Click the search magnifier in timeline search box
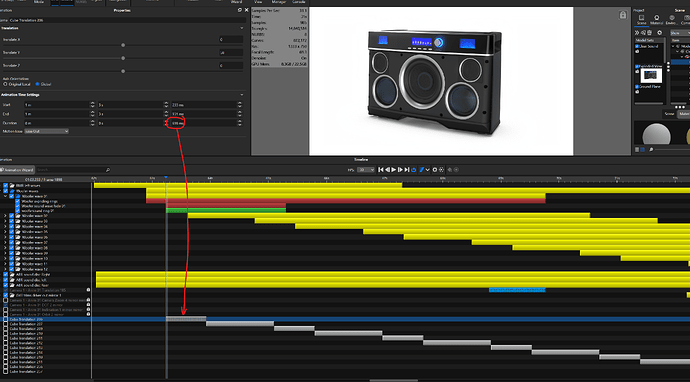The height and width of the screenshot is (382, 690). [x=107, y=170]
